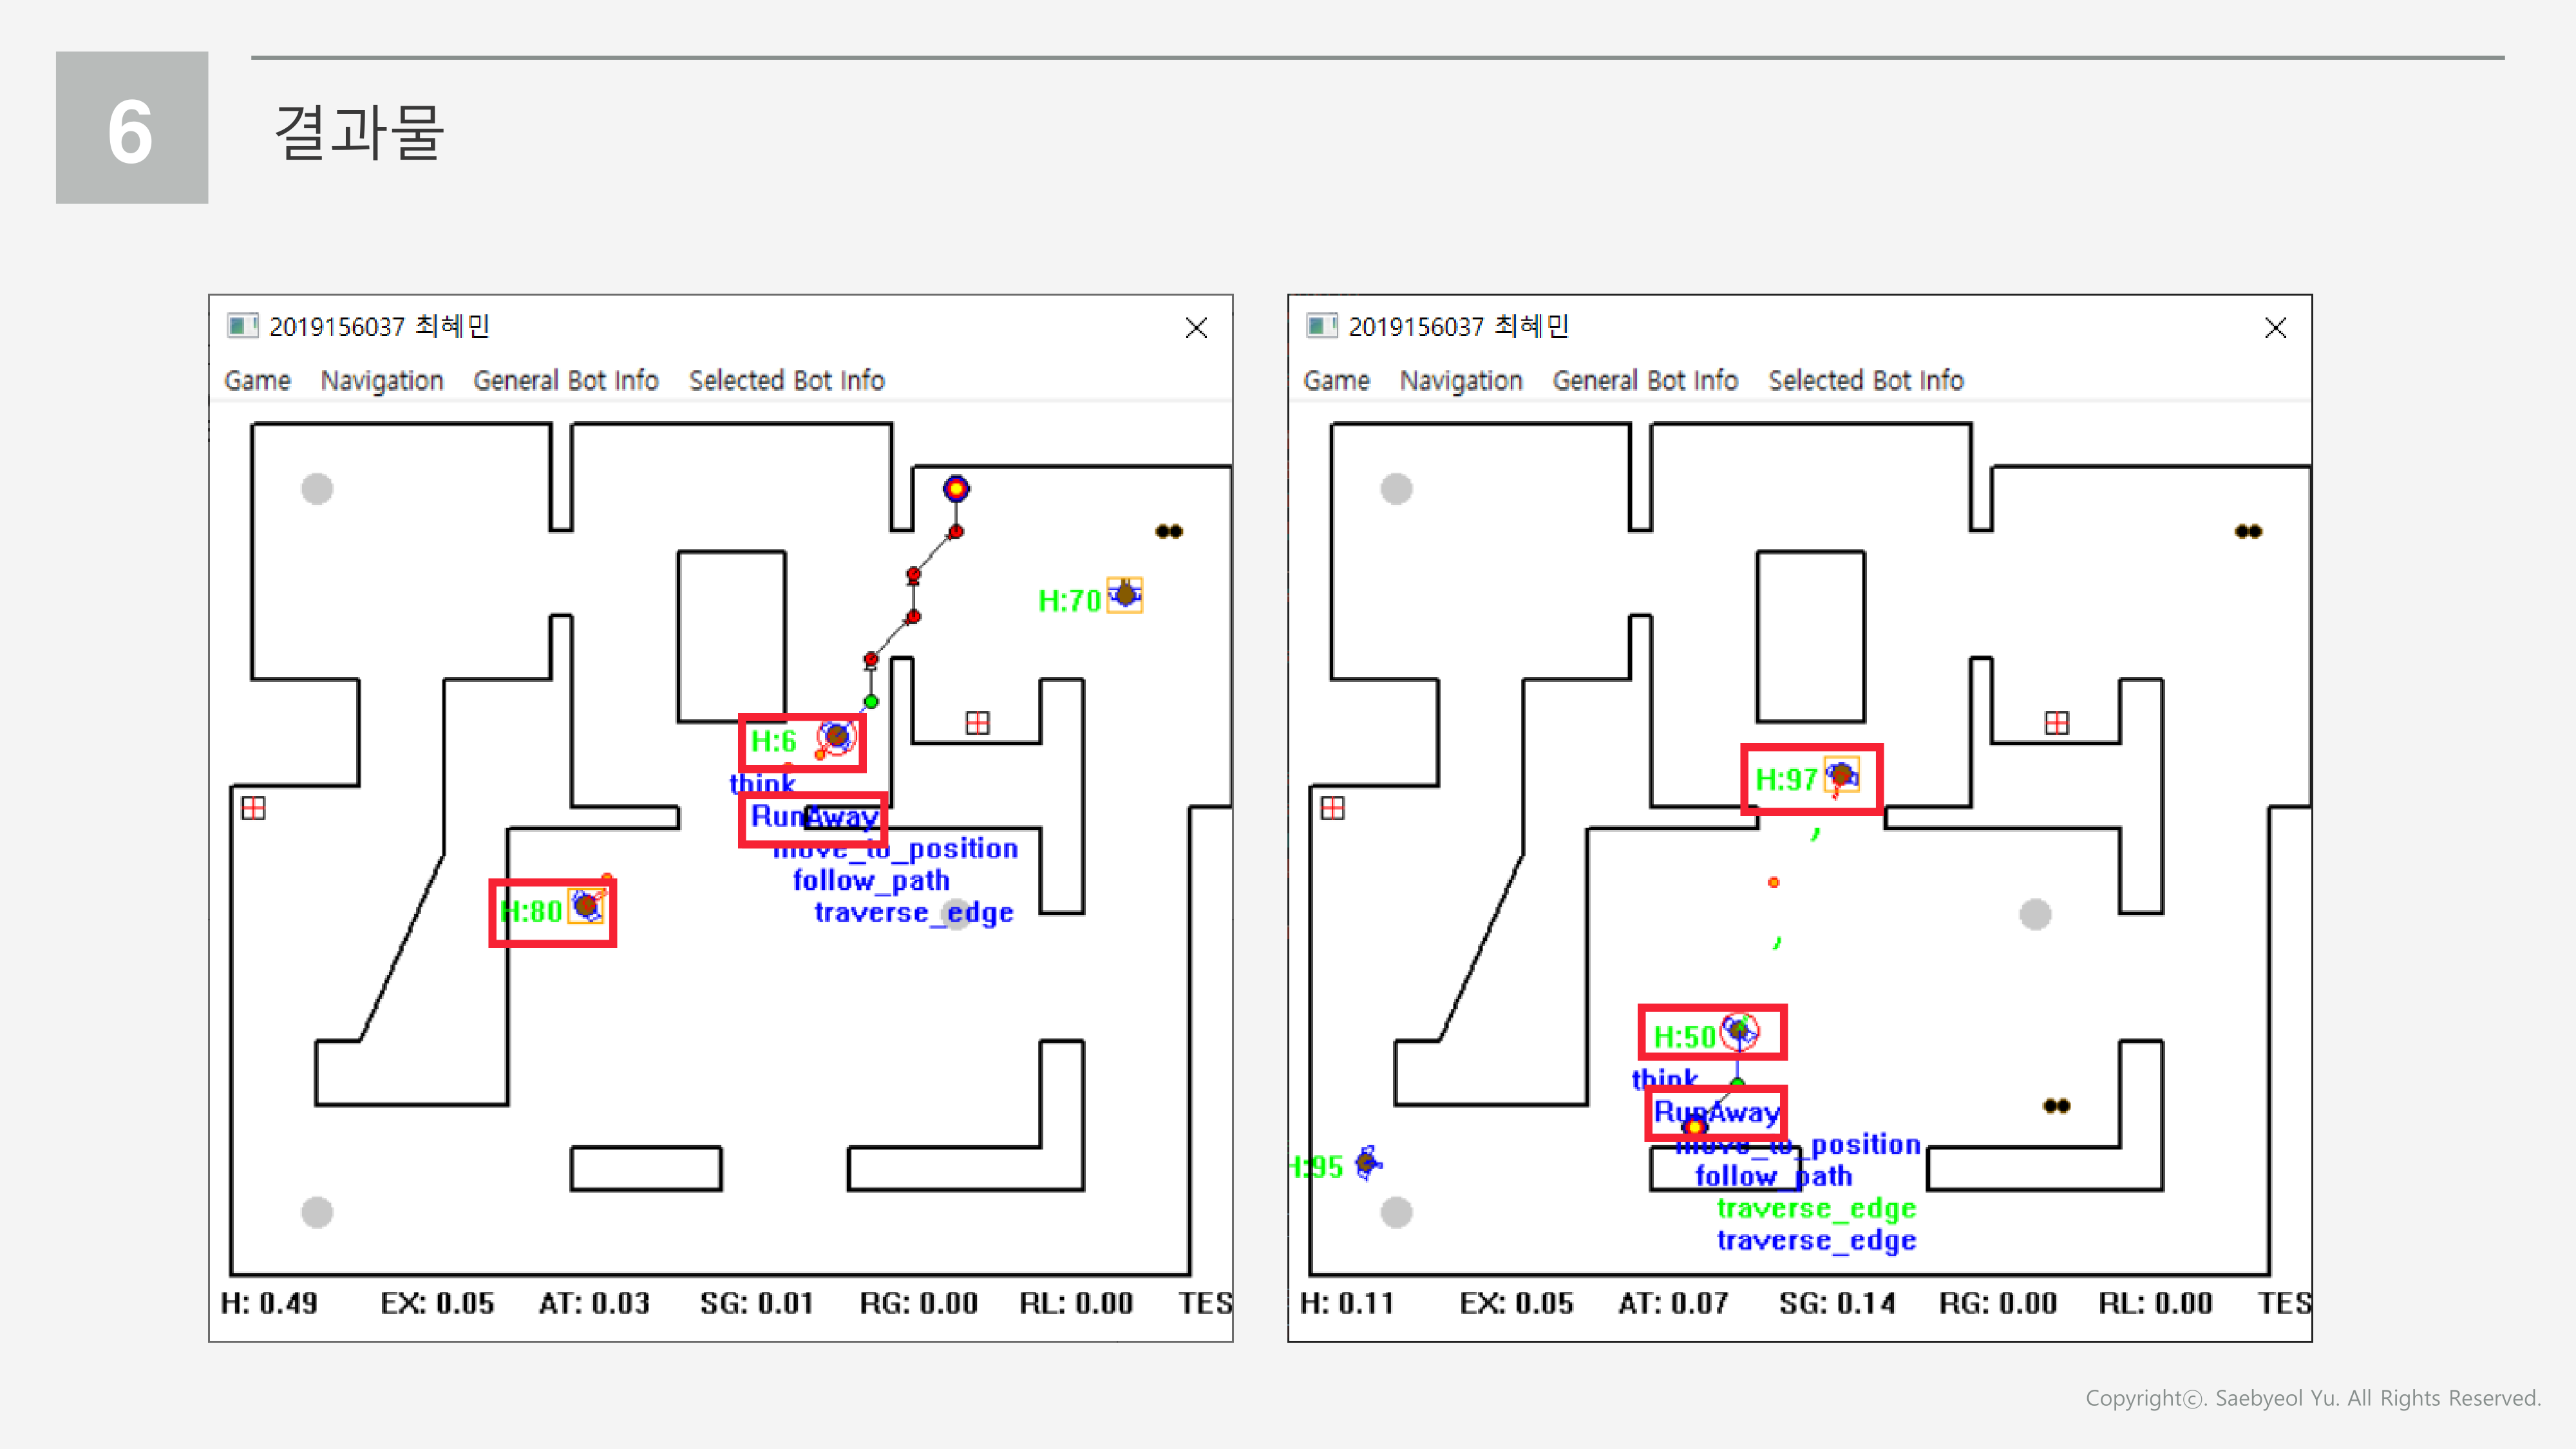Screen dimensions: 2576x1449
Task: Open the Navigation menu in the right window
Action: coord(1462,380)
